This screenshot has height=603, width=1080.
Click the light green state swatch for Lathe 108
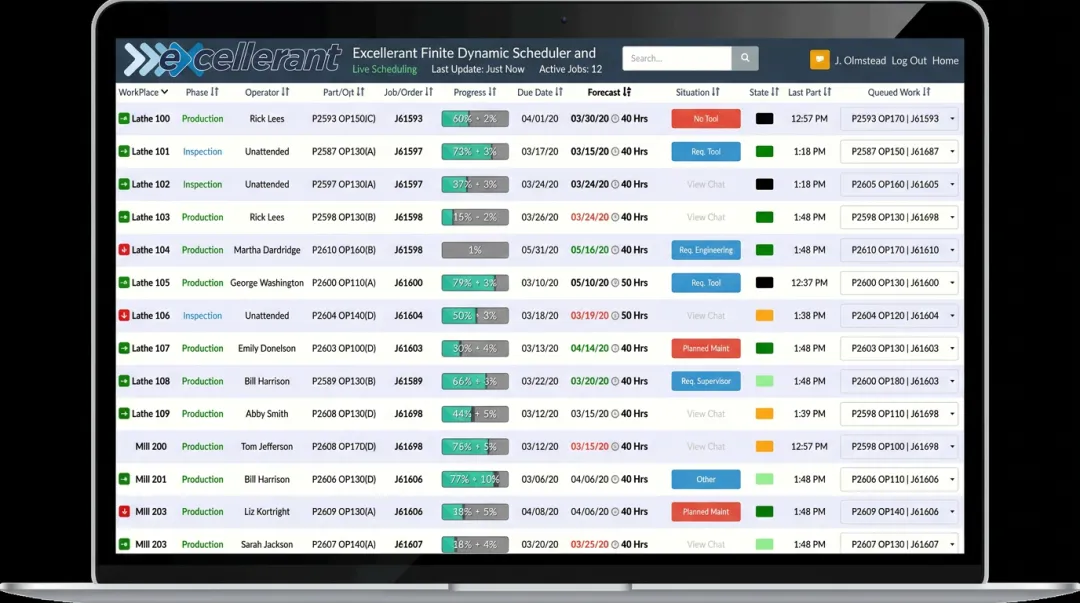coord(765,381)
